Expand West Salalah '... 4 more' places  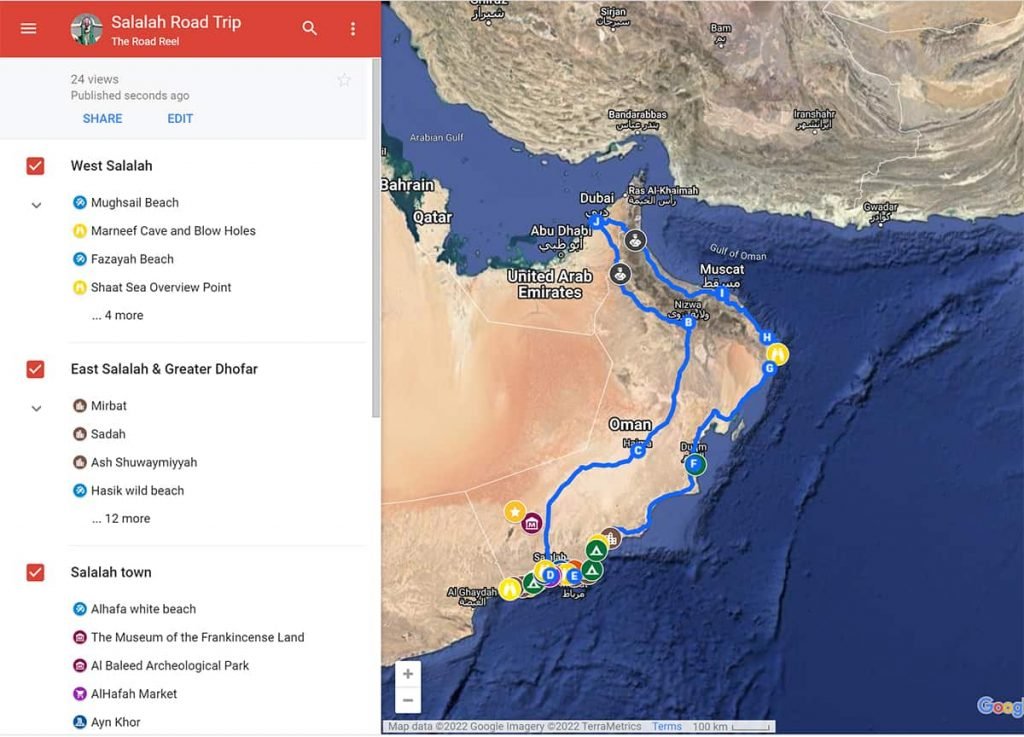(117, 315)
